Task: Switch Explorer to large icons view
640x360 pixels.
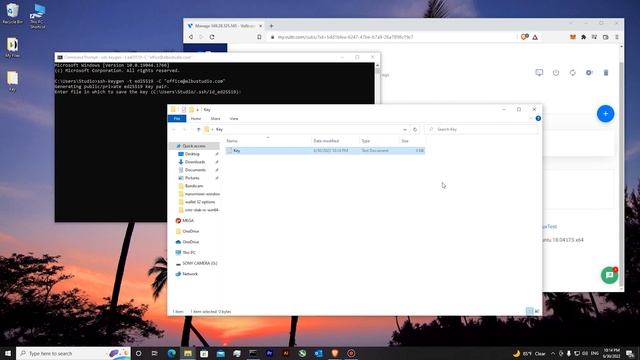Action: tap(537, 311)
